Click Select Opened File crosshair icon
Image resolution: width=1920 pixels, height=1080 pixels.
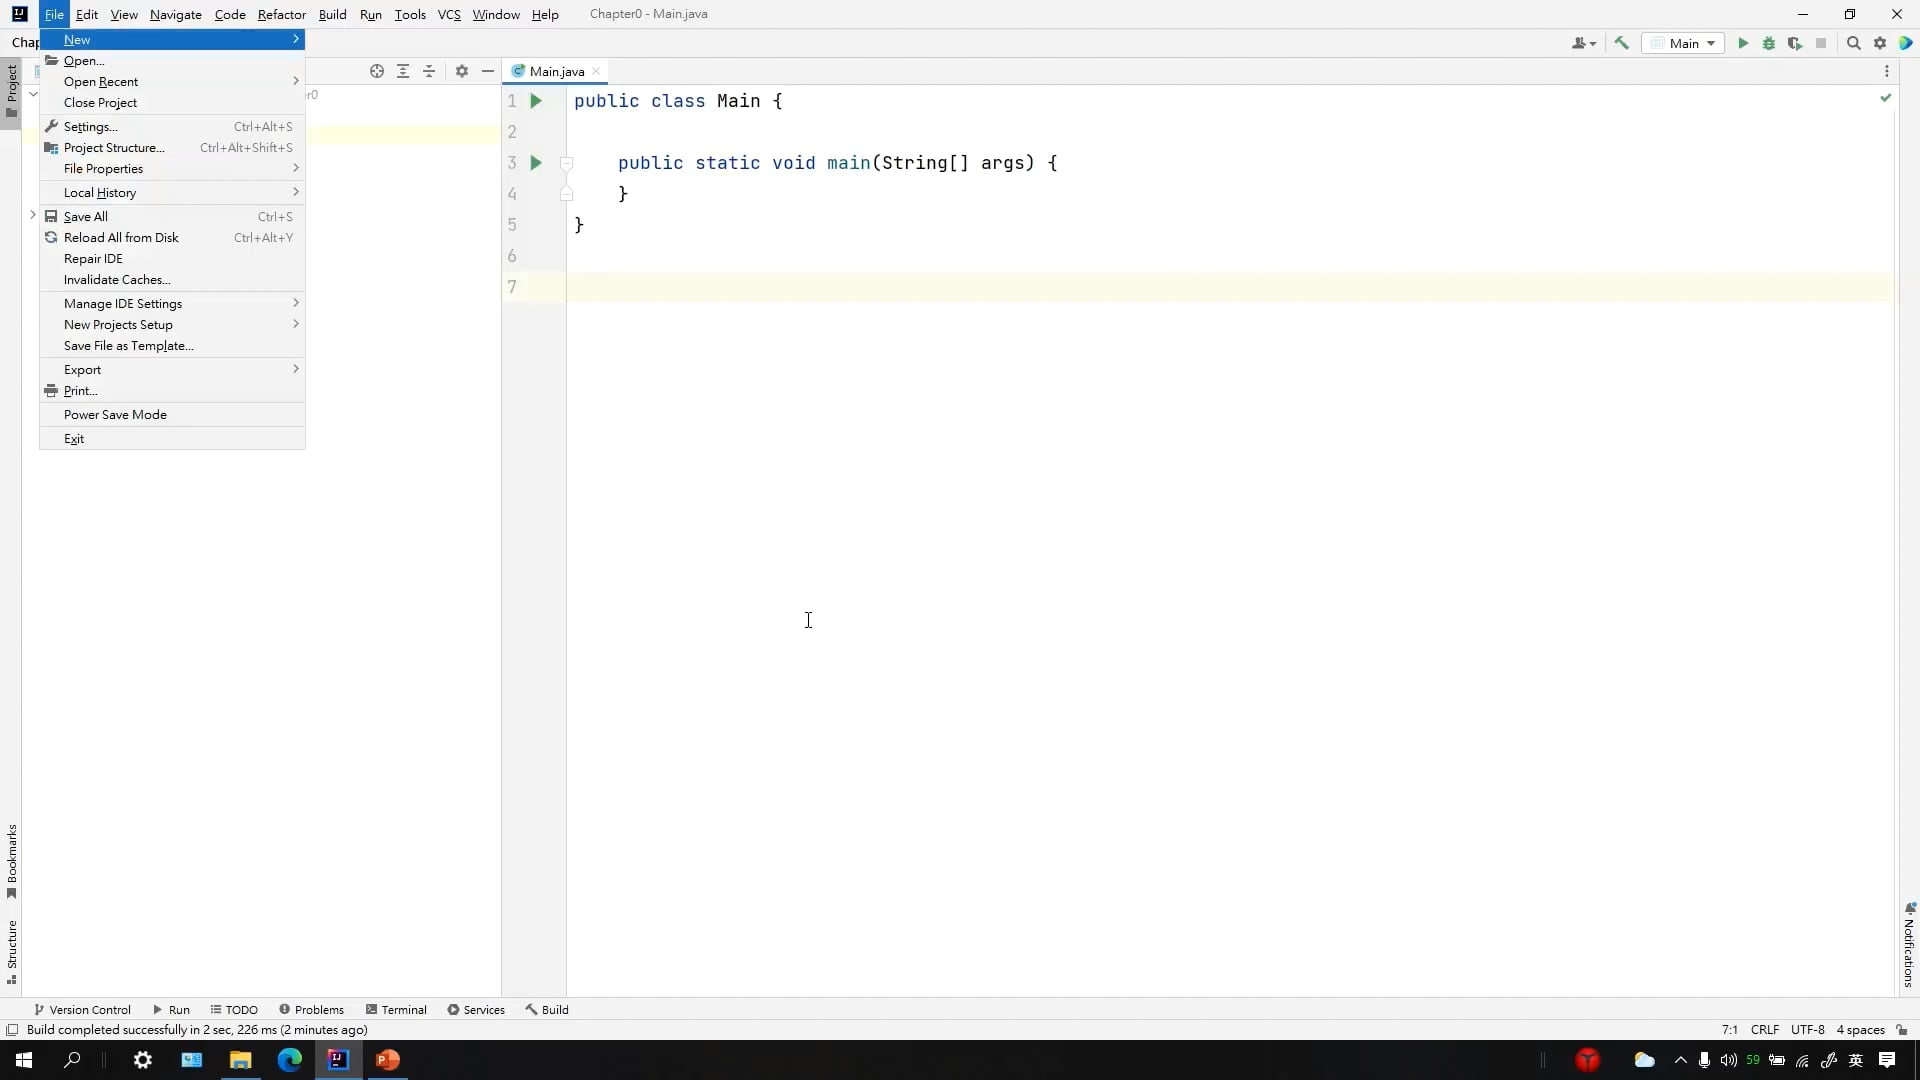click(377, 71)
